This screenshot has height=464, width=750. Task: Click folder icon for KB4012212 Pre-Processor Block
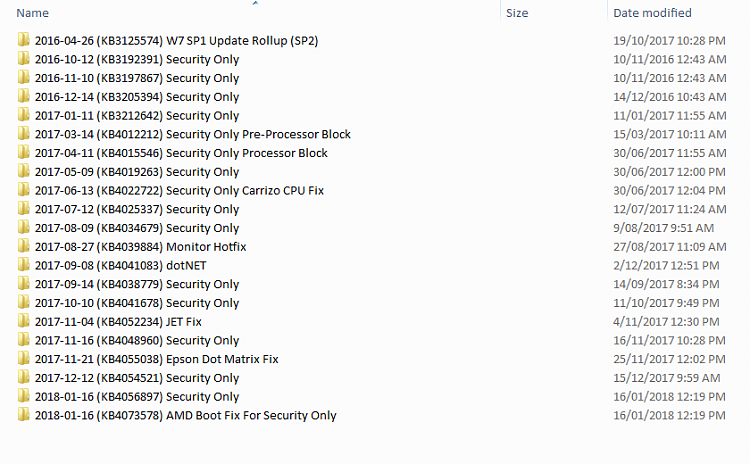(24, 134)
